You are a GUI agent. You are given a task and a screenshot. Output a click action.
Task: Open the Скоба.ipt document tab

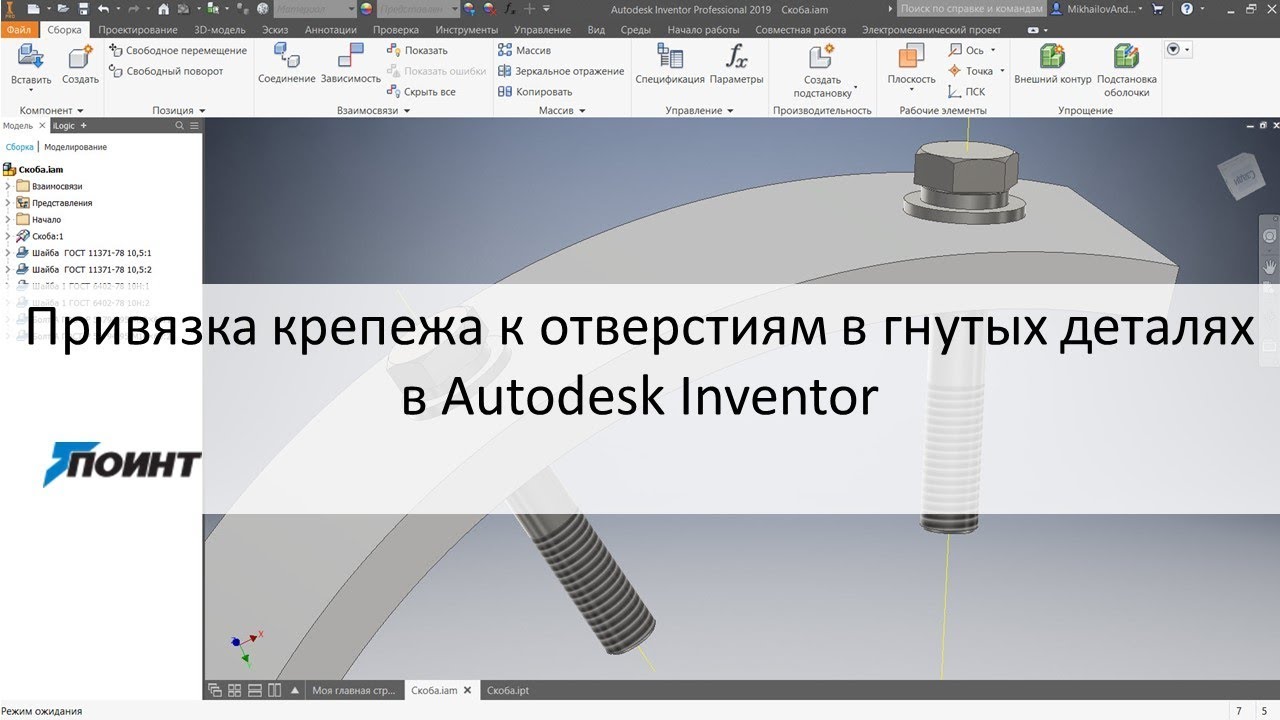[508, 690]
